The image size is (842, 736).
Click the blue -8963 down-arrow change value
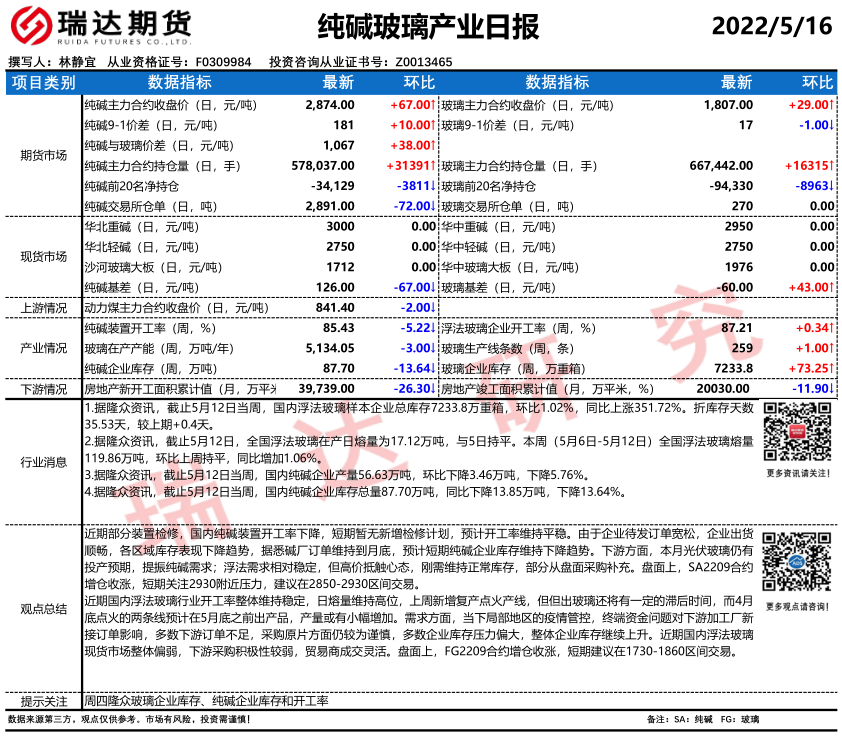pos(809,186)
